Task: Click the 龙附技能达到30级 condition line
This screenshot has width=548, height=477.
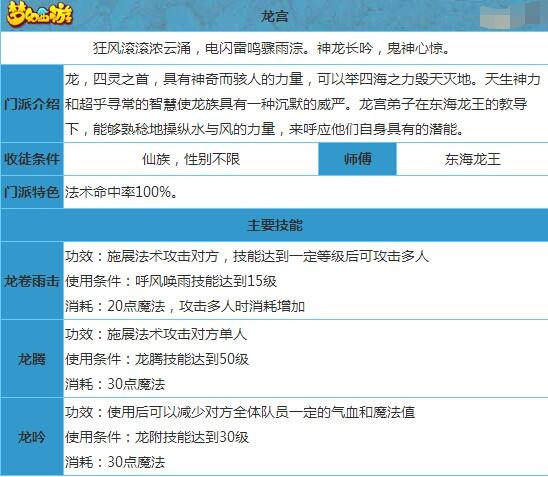Action: pyautogui.click(x=157, y=437)
